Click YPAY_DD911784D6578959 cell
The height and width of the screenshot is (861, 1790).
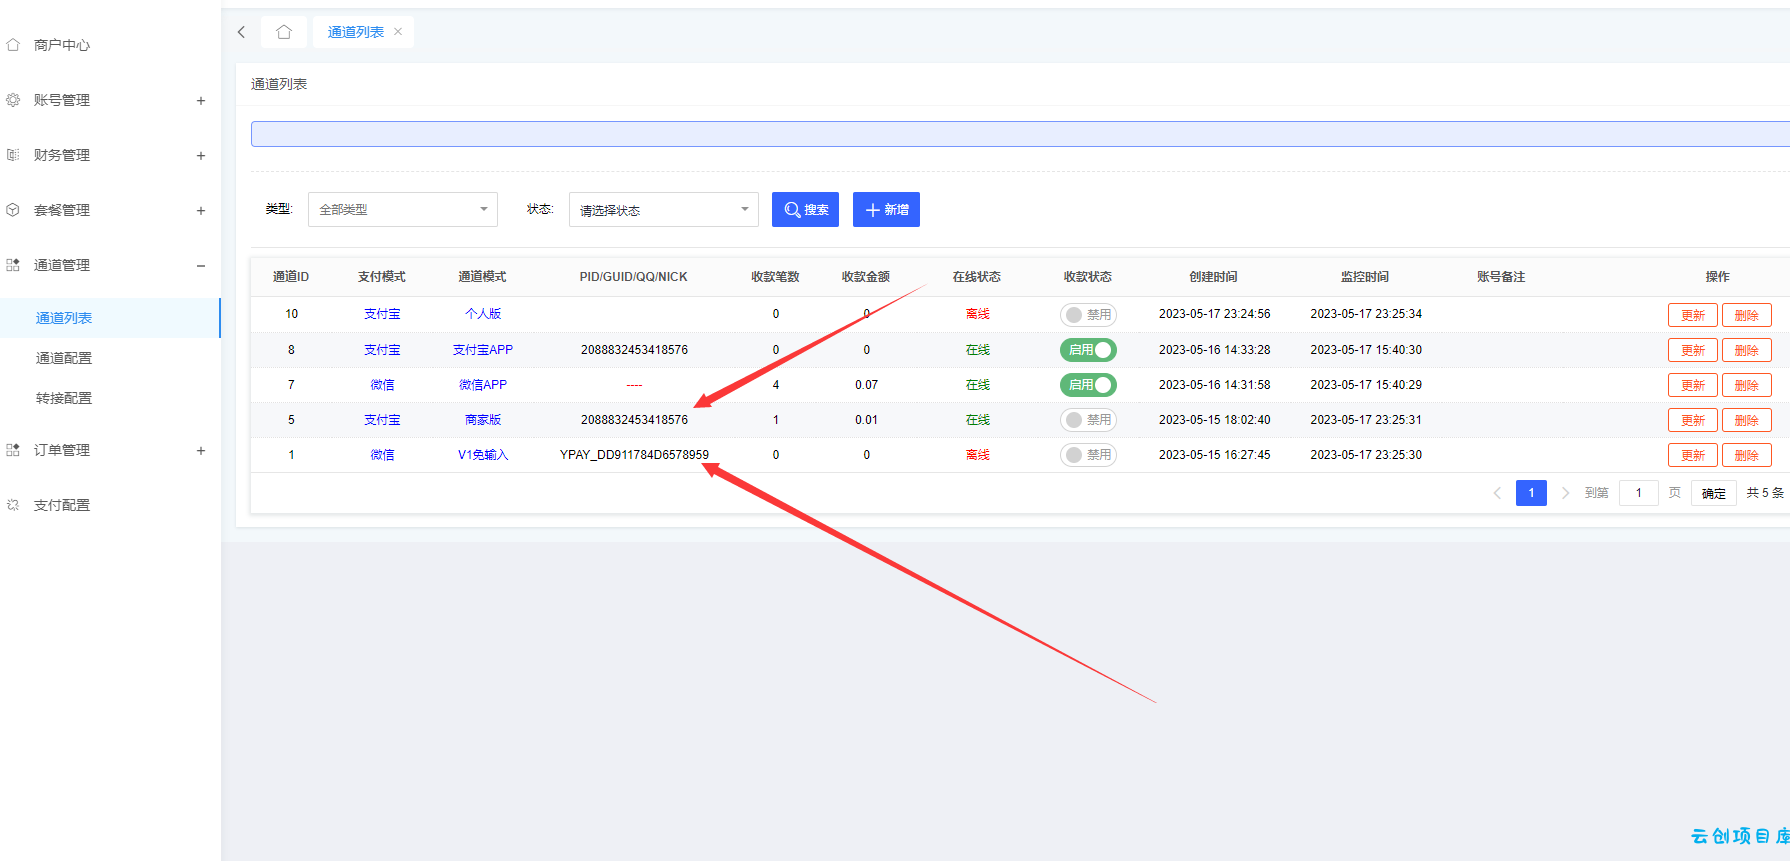634,455
